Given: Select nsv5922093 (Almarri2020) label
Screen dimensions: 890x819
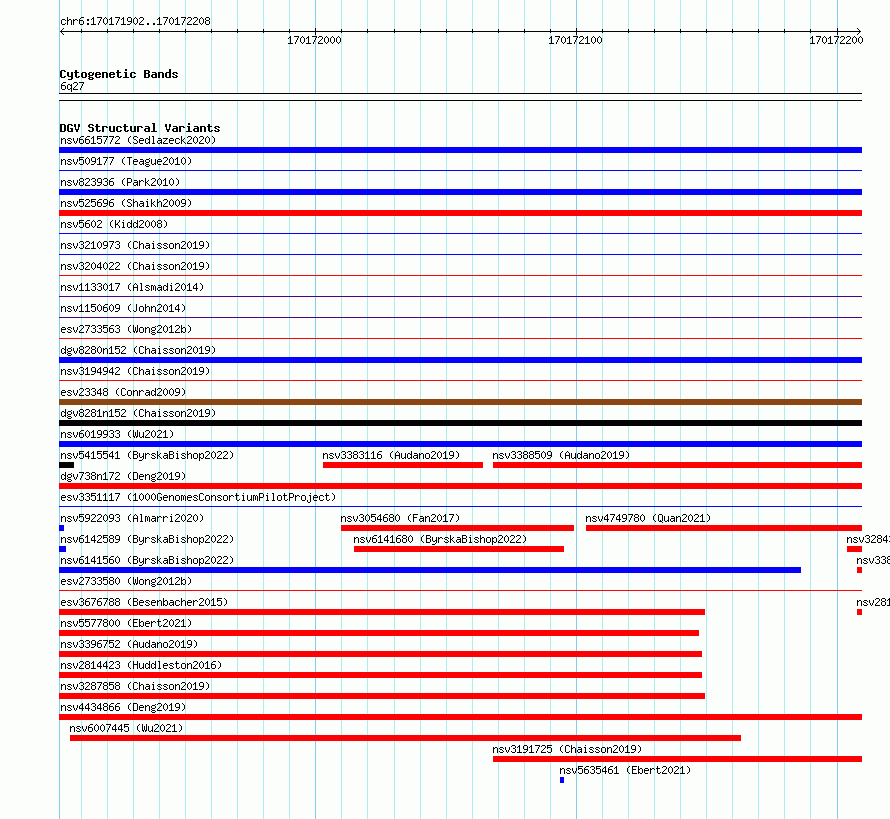Looking at the screenshot, I should pyautogui.click(x=132, y=518).
